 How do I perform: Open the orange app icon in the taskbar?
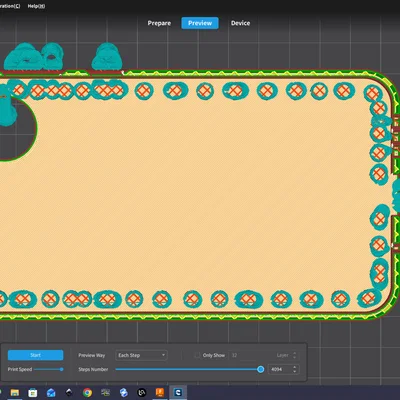pos(160,392)
